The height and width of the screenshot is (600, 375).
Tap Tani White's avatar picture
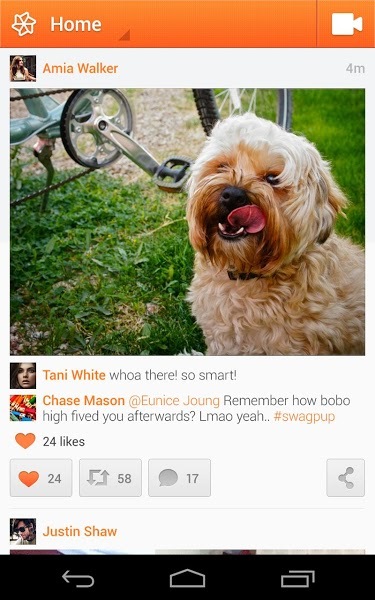point(23,376)
